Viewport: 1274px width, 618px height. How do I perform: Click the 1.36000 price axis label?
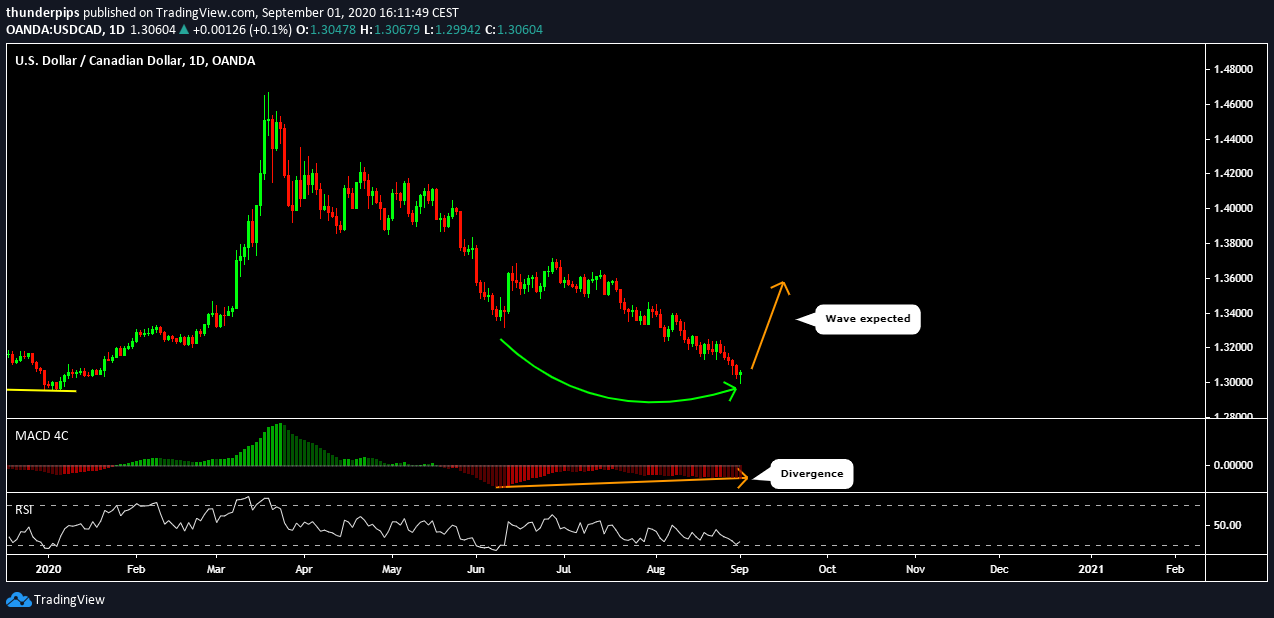tap(1234, 278)
